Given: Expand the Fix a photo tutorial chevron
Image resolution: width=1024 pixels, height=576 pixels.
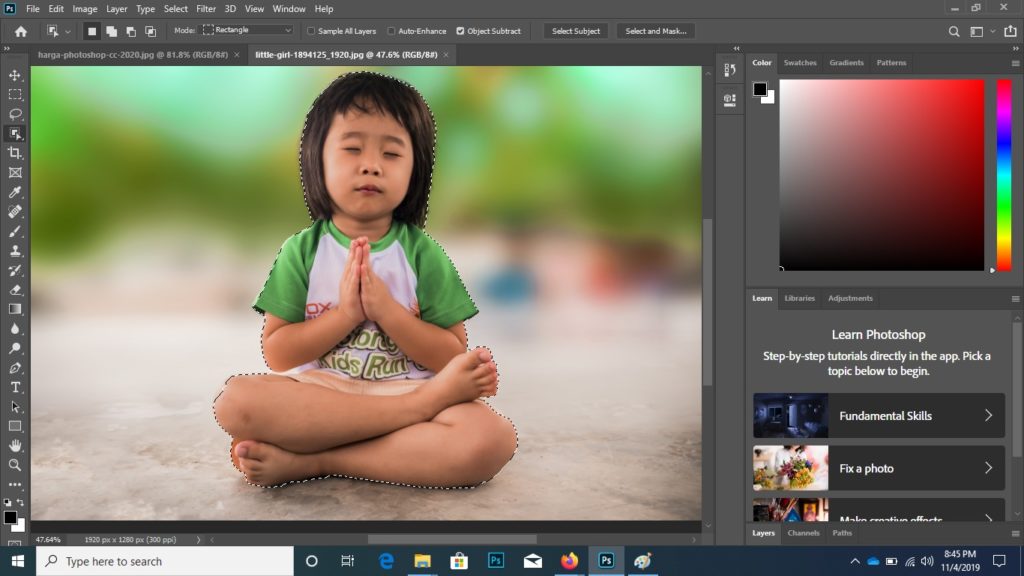Looking at the screenshot, I should (x=989, y=468).
